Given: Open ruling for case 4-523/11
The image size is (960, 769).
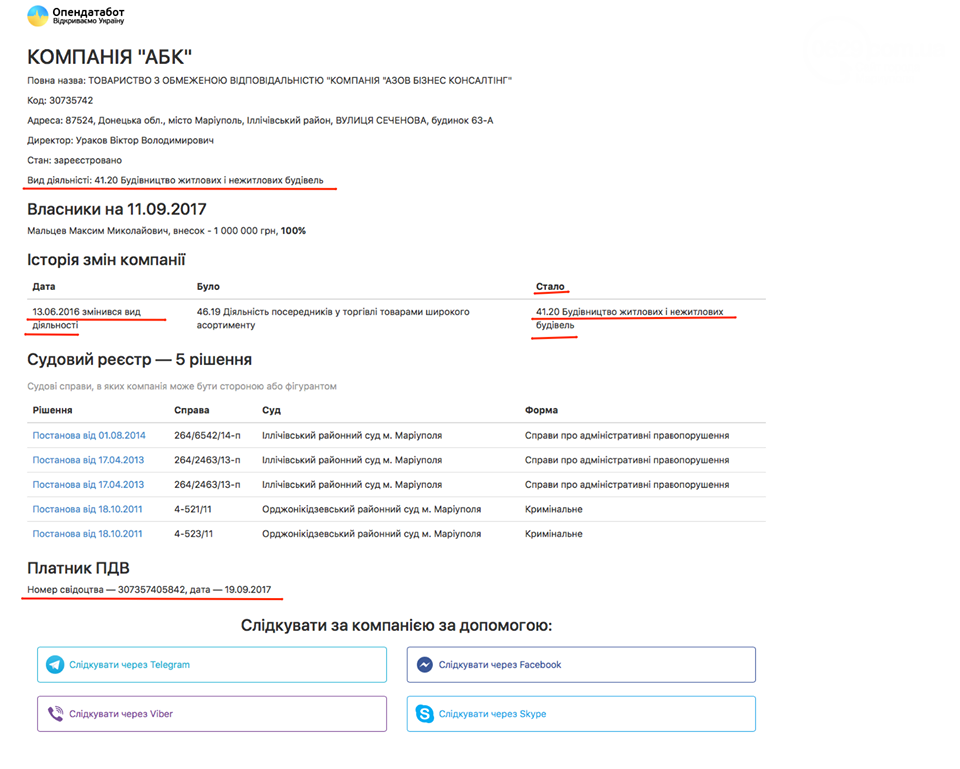Looking at the screenshot, I should click(x=87, y=534).
